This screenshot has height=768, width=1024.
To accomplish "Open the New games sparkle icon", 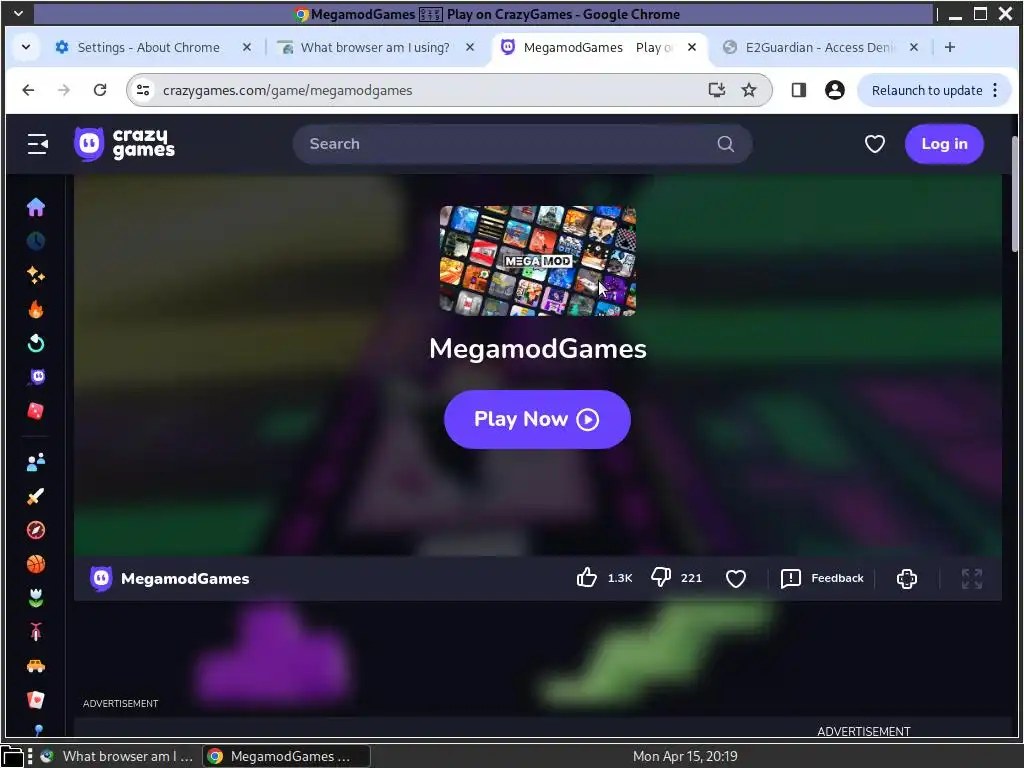I will coord(36,275).
